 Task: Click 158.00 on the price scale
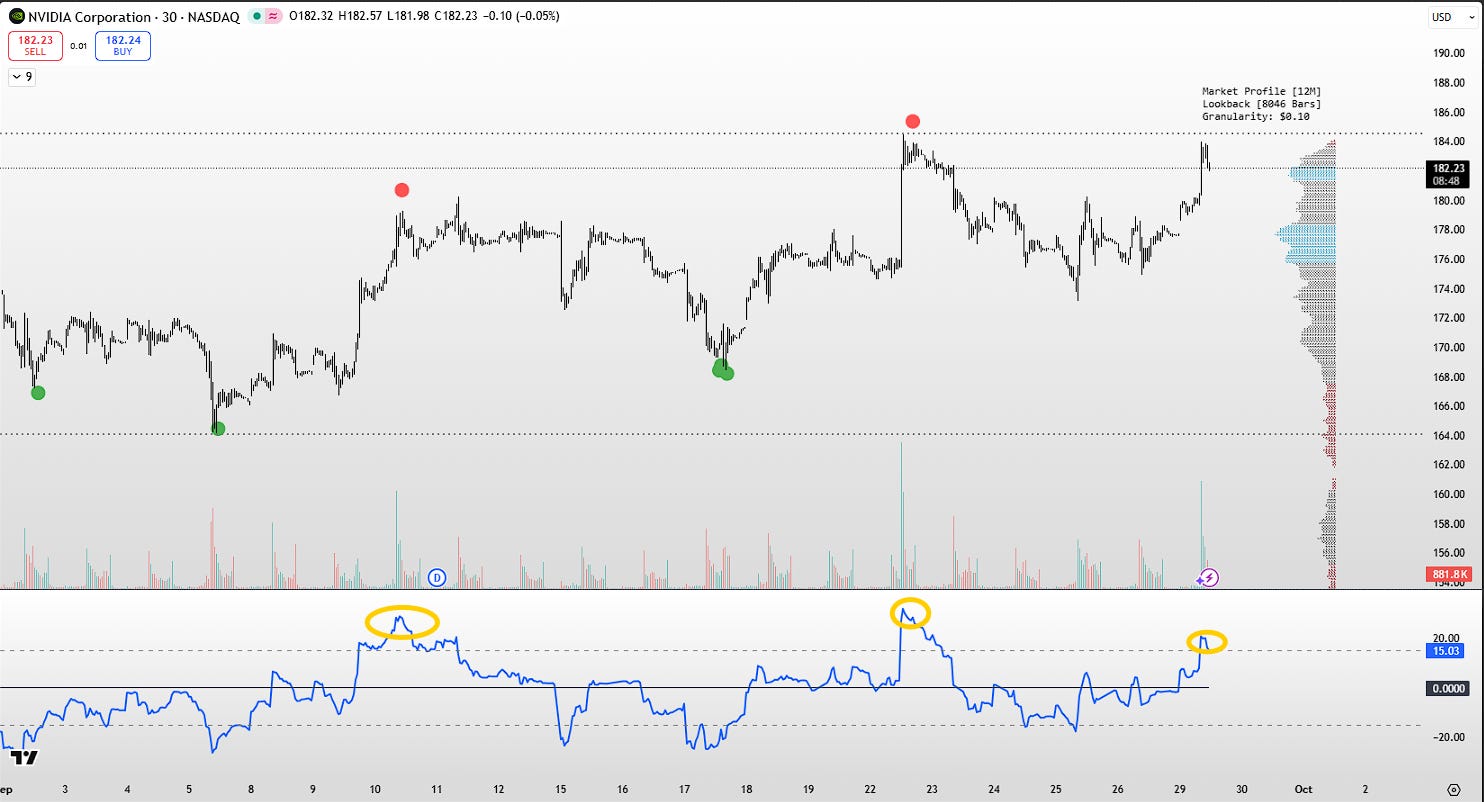1448,524
